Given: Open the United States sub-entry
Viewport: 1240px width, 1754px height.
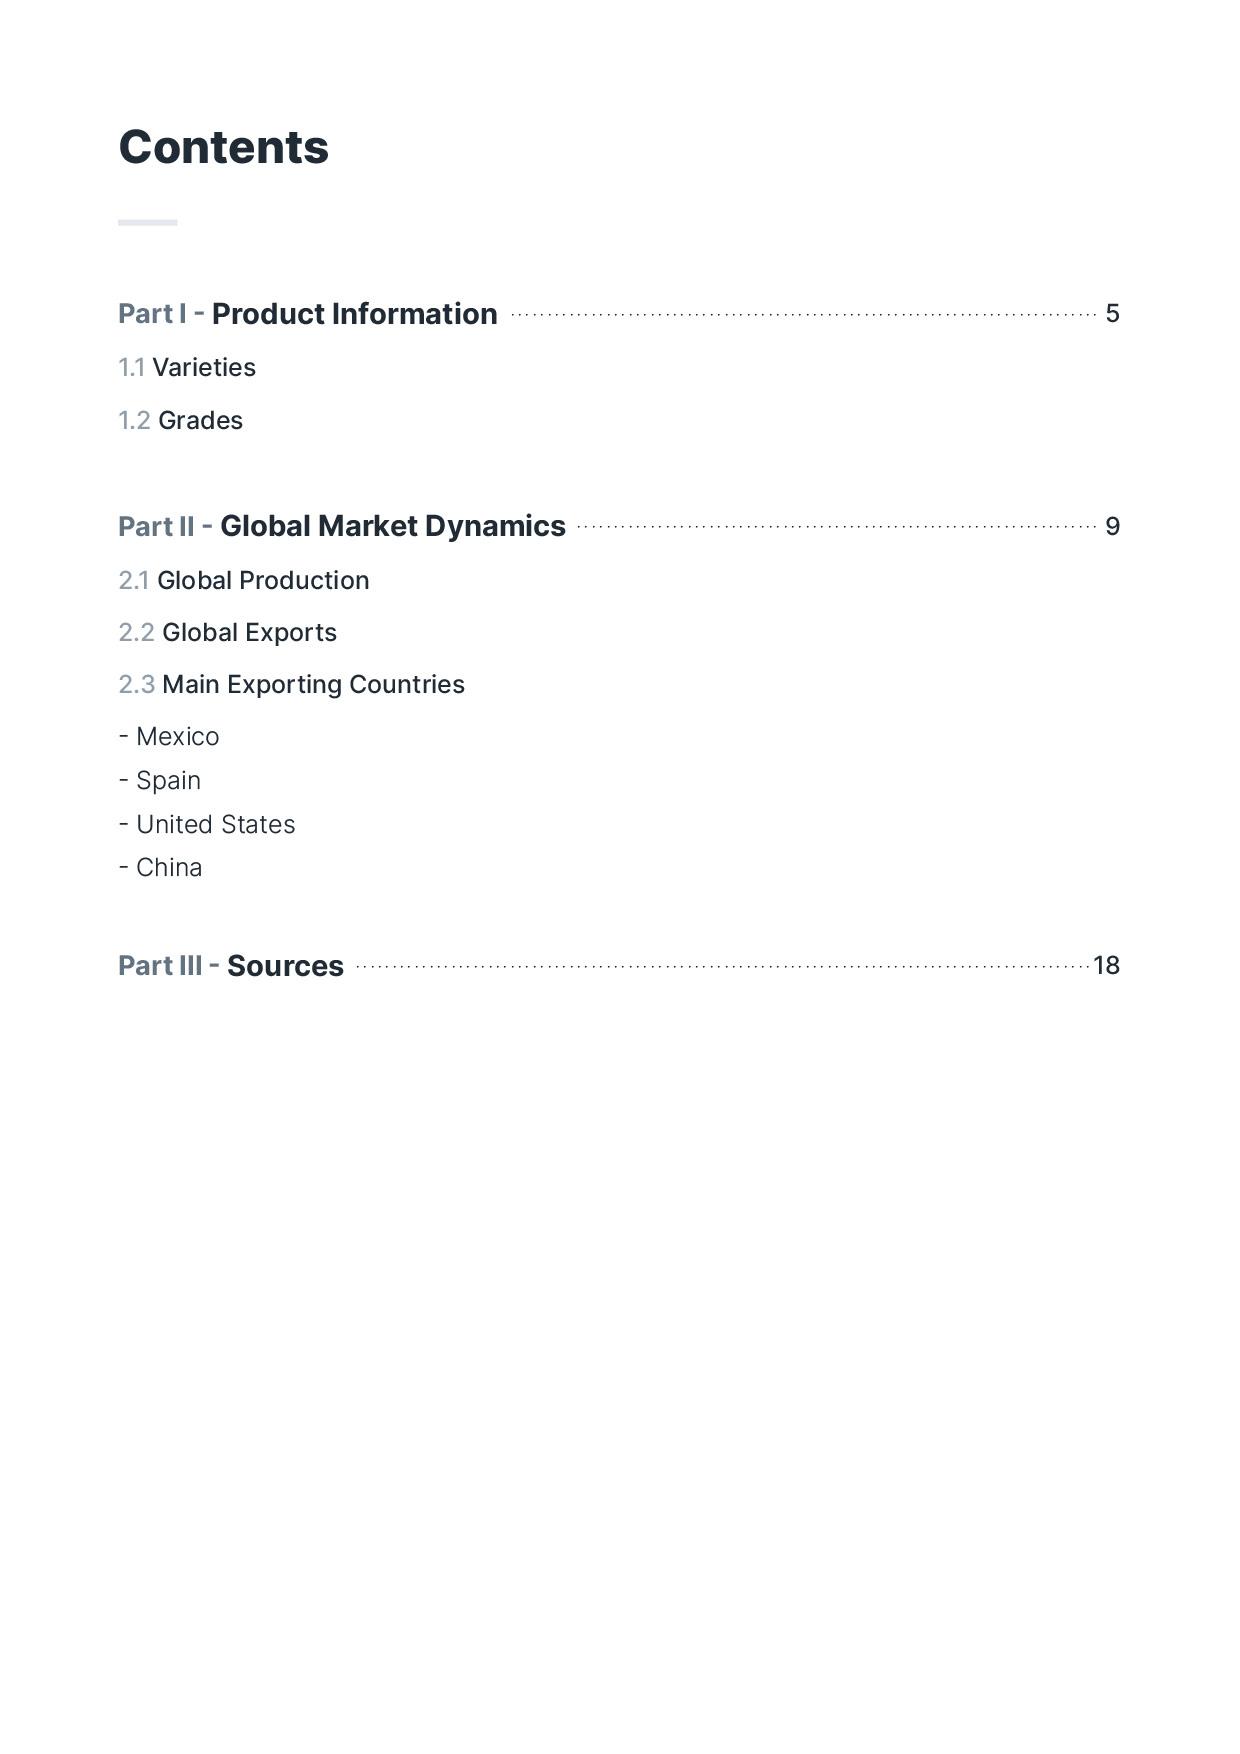Looking at the screenshot, I should [x=207, y=825].
